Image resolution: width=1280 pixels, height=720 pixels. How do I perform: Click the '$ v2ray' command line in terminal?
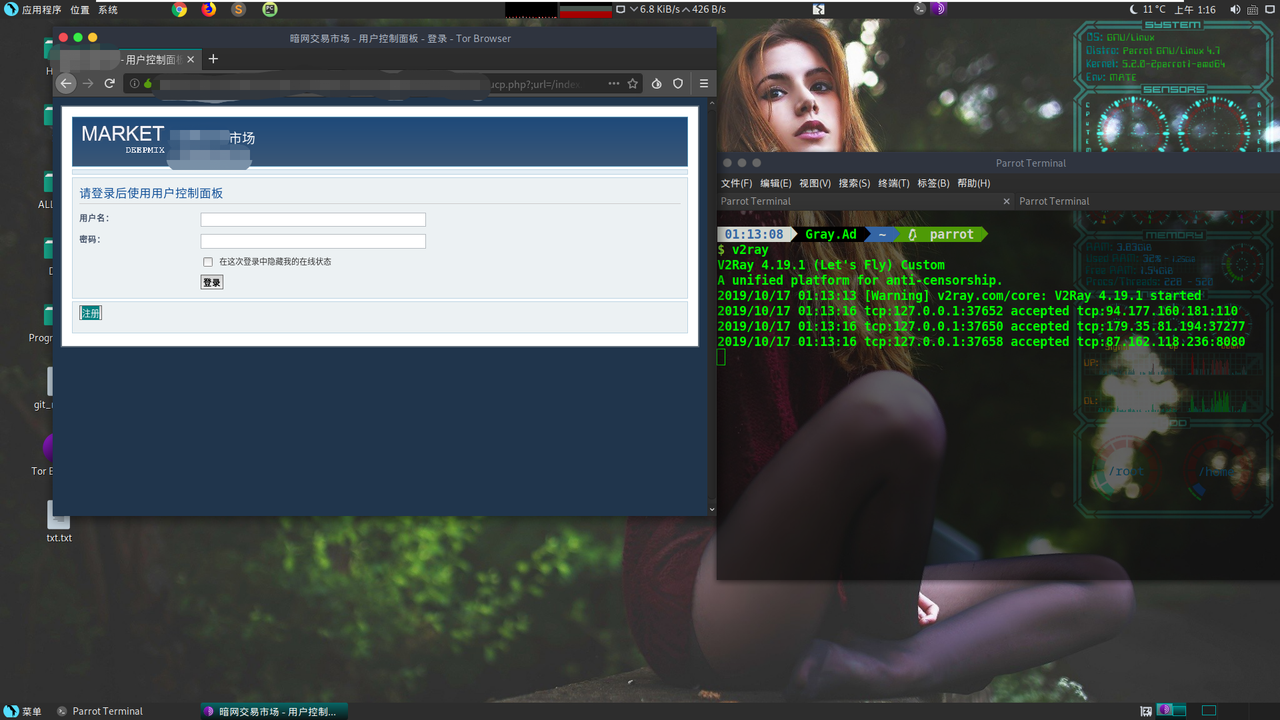pyautogui.click(x=743, y=250)
